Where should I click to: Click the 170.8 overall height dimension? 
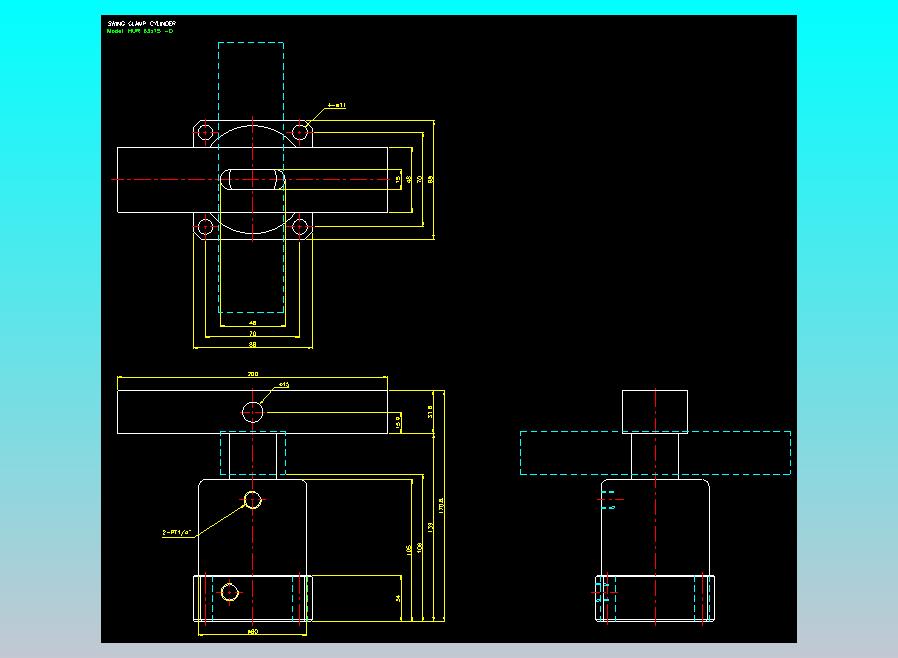click(x=441, y=506)
